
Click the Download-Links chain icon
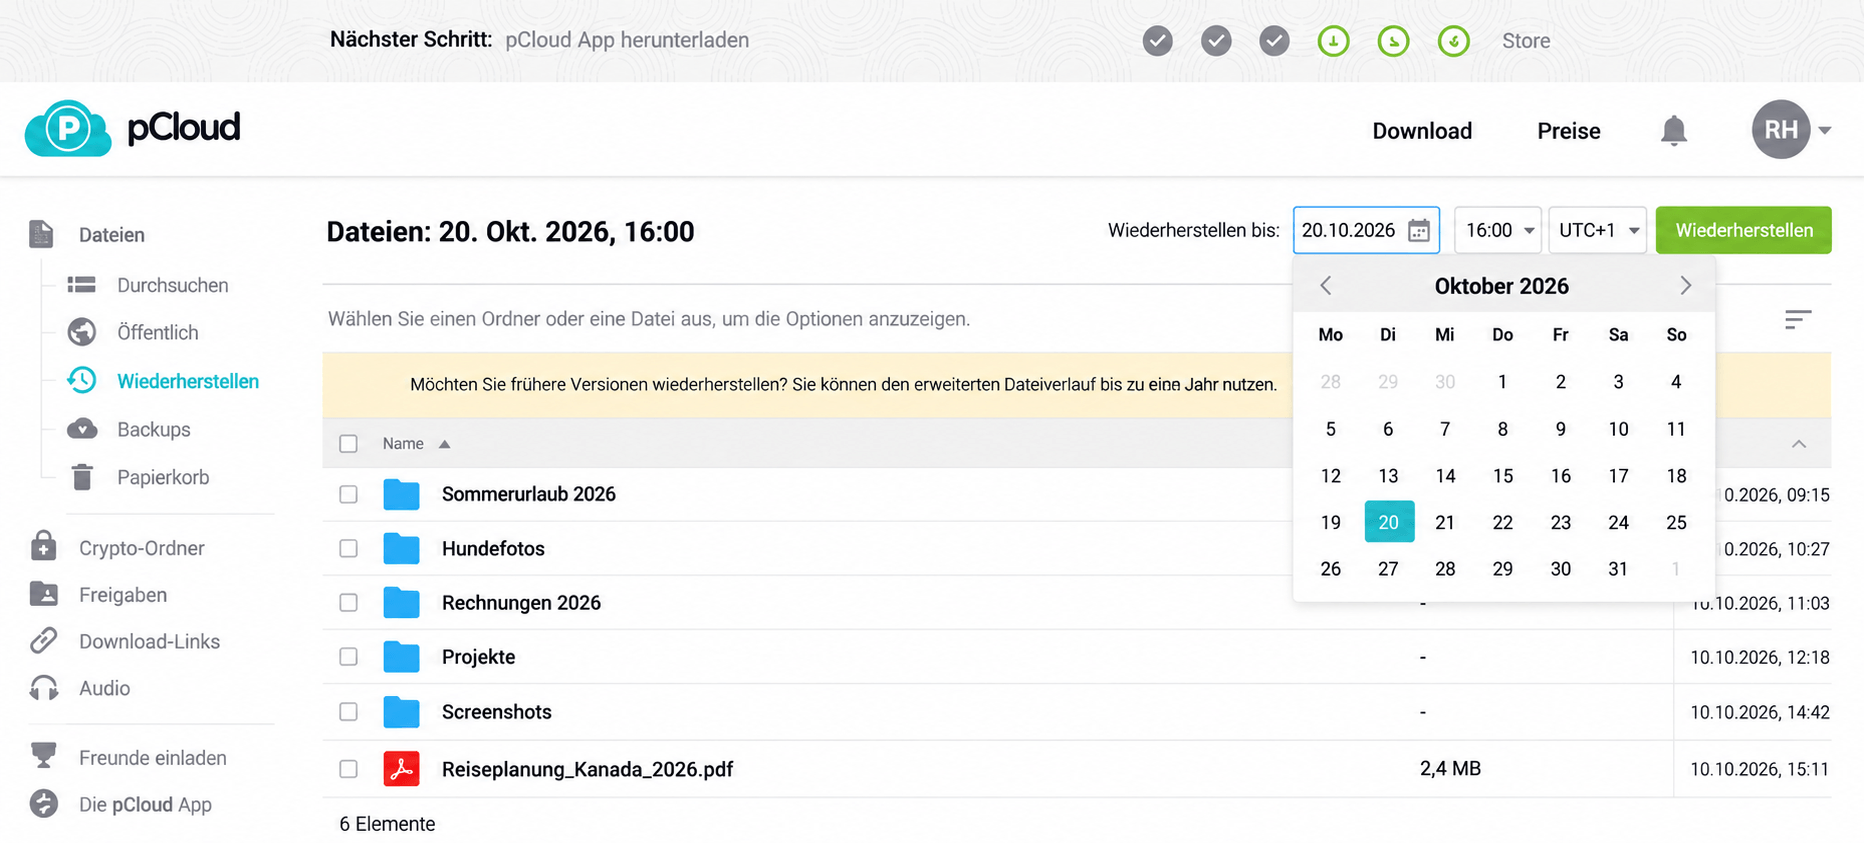pyautogui.click(x=43, y=641)
